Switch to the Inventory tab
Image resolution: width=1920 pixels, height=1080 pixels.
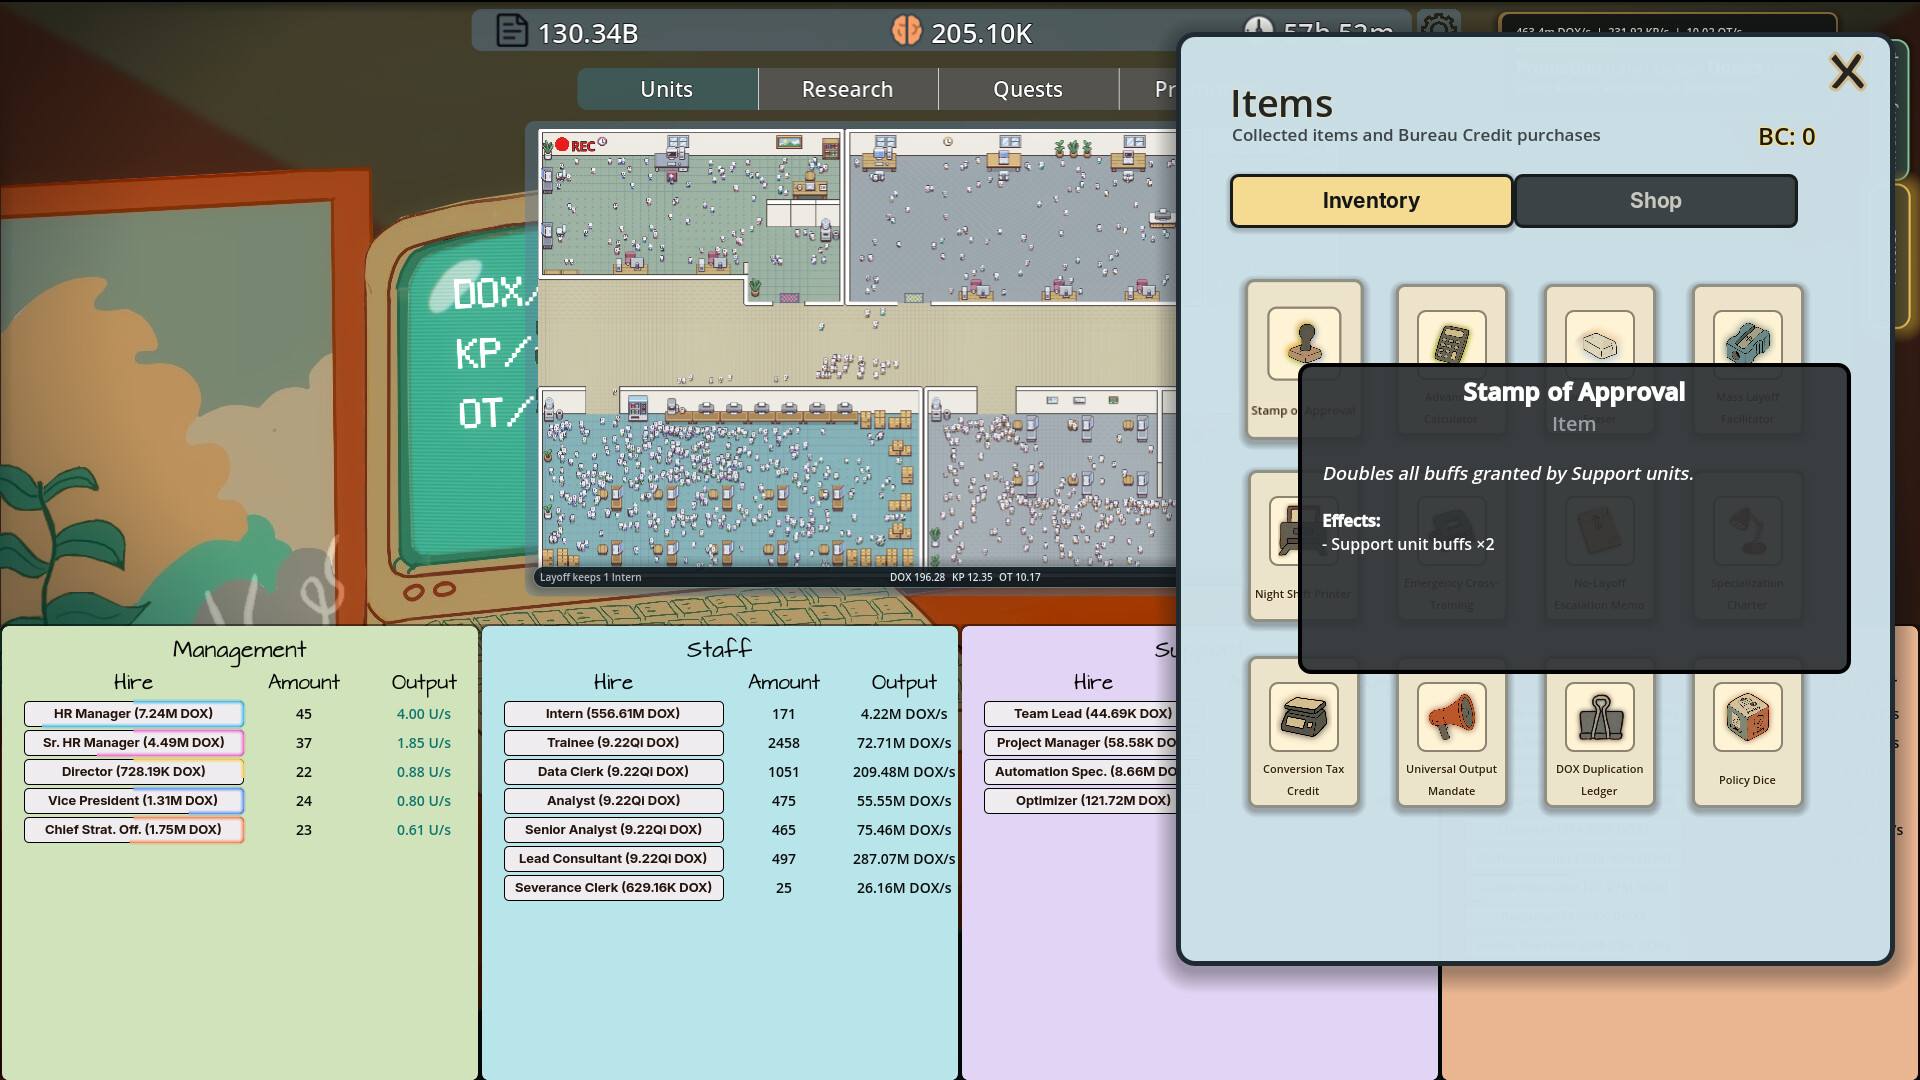point(1371,201)
